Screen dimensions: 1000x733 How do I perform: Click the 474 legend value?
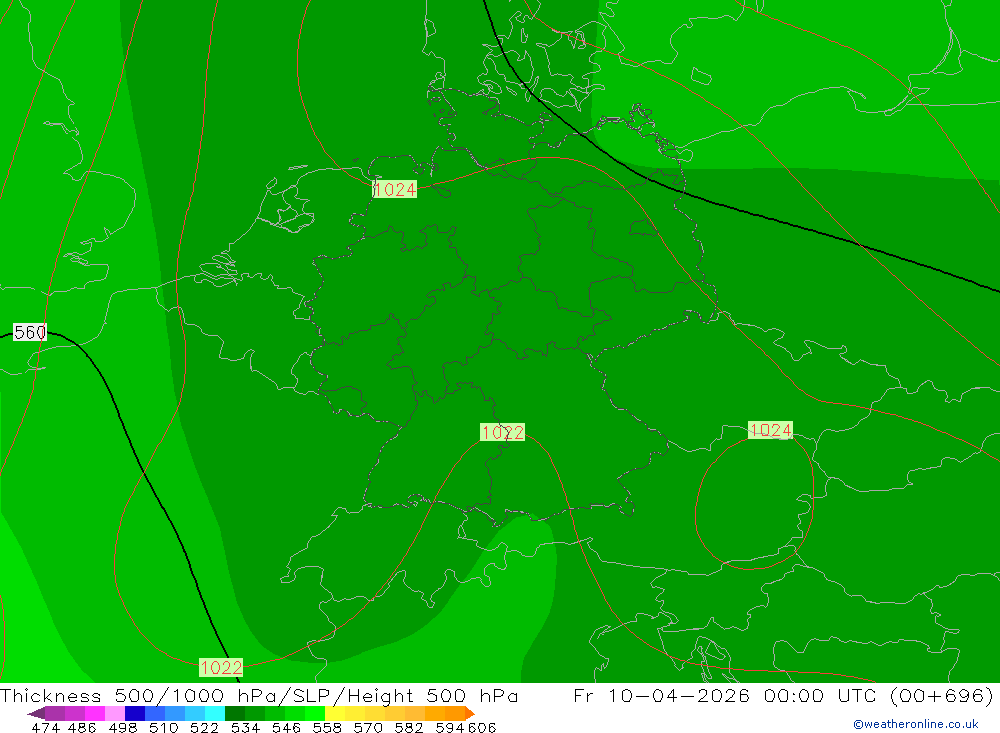pos(45,728)
